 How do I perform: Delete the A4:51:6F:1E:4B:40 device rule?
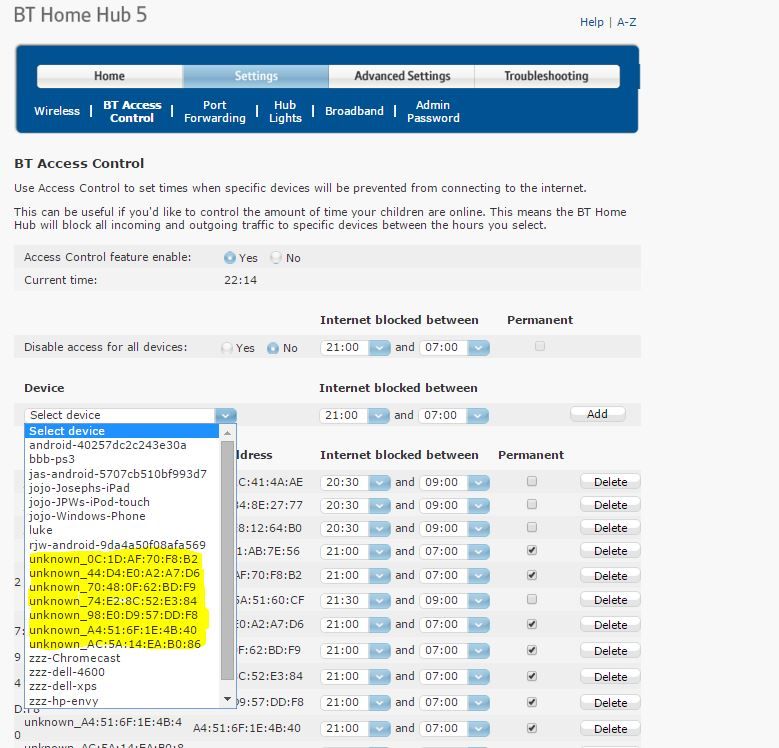tap(610, 729)
